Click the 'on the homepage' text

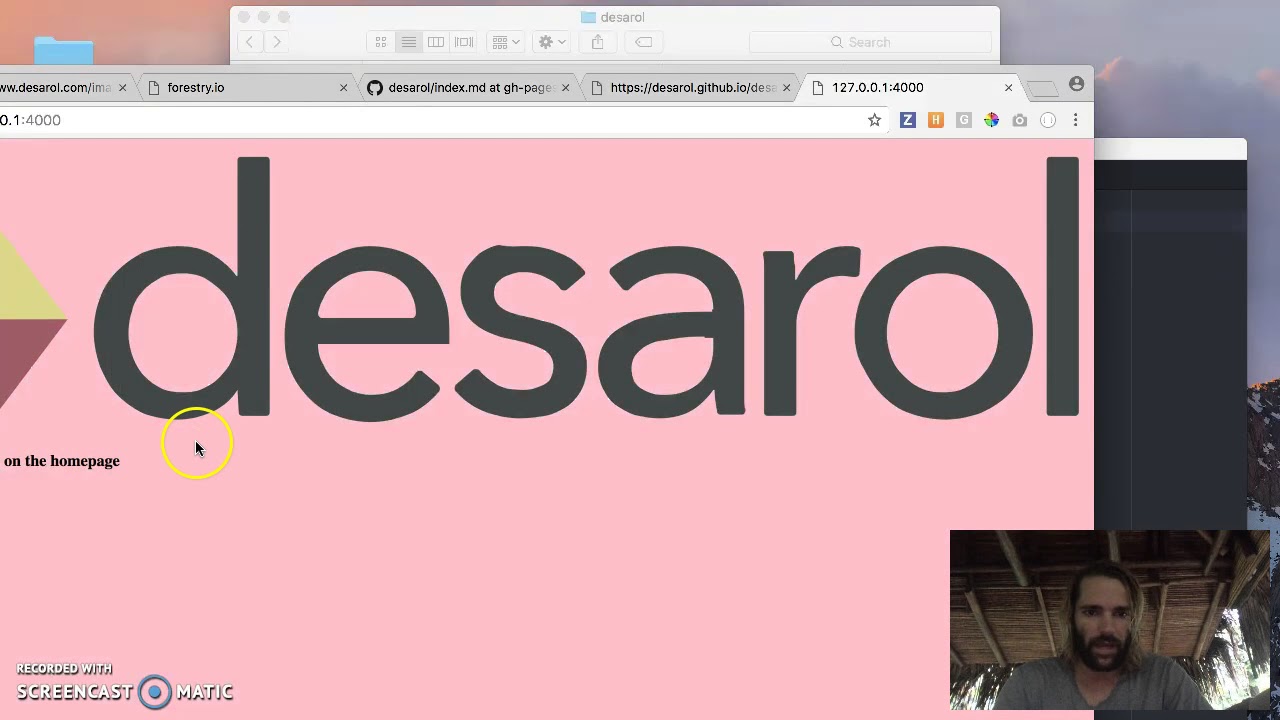pyautogui.click(x=61, y=461)
